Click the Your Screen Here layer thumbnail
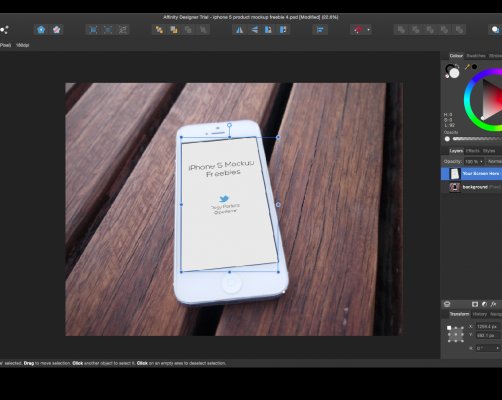The height and width of the screenshot is (400, 502). (x=455, y=174)
